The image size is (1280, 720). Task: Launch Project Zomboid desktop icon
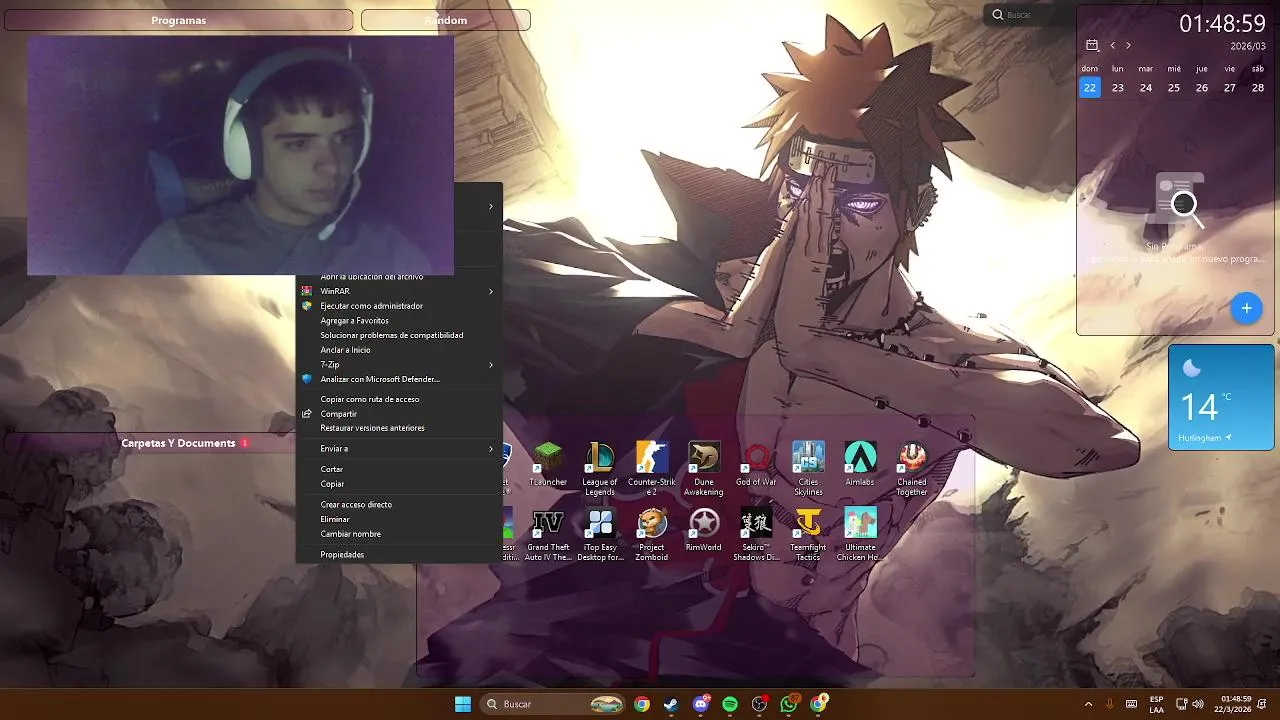[x=652, y=534]
